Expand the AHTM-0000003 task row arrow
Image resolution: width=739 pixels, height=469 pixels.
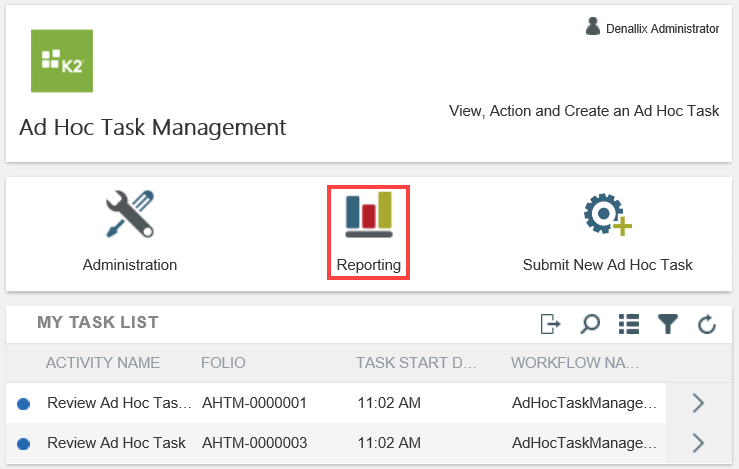tap(698, 443)
